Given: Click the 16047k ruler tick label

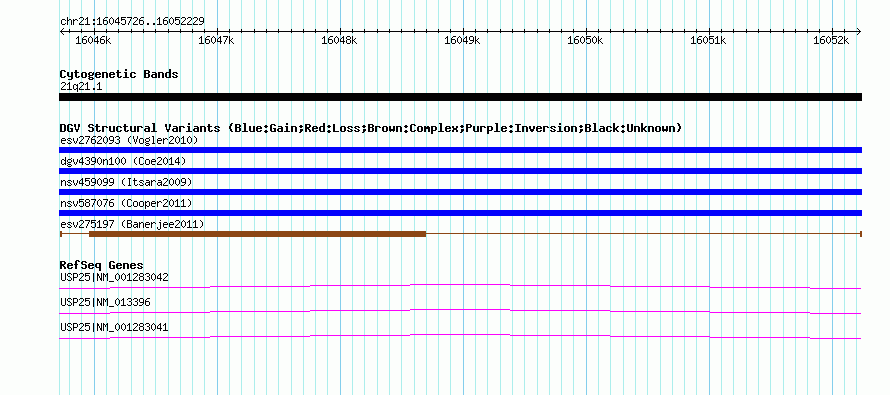Looking at the screenshot, I should (x=216, y=41).
